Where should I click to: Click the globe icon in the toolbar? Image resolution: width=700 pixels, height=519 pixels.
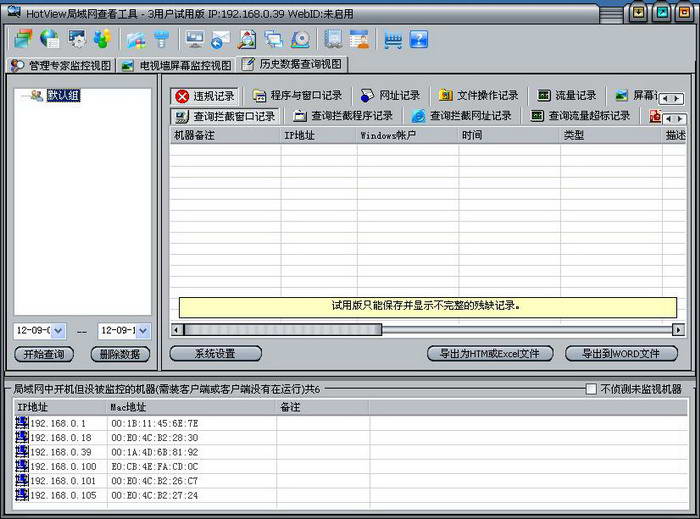click(49, 39)
